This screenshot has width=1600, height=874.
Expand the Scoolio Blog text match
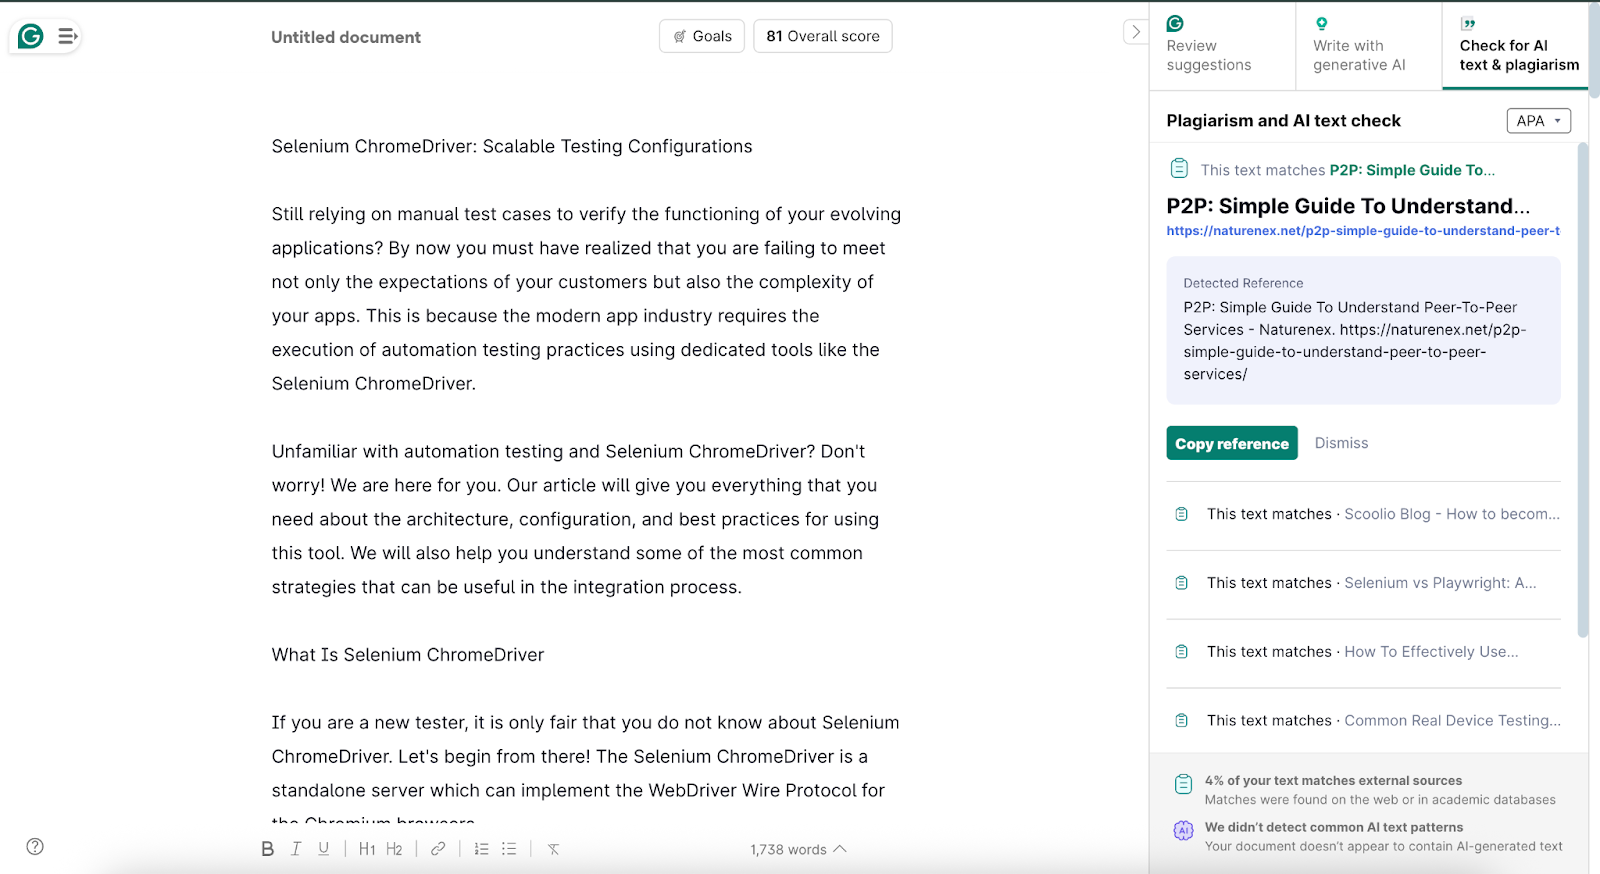[x=1363, y=514]
